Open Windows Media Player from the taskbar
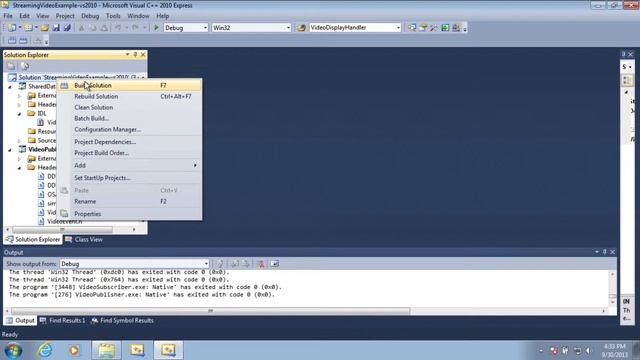This screenshot has width=640, height=360. click(x=74, y=350)
